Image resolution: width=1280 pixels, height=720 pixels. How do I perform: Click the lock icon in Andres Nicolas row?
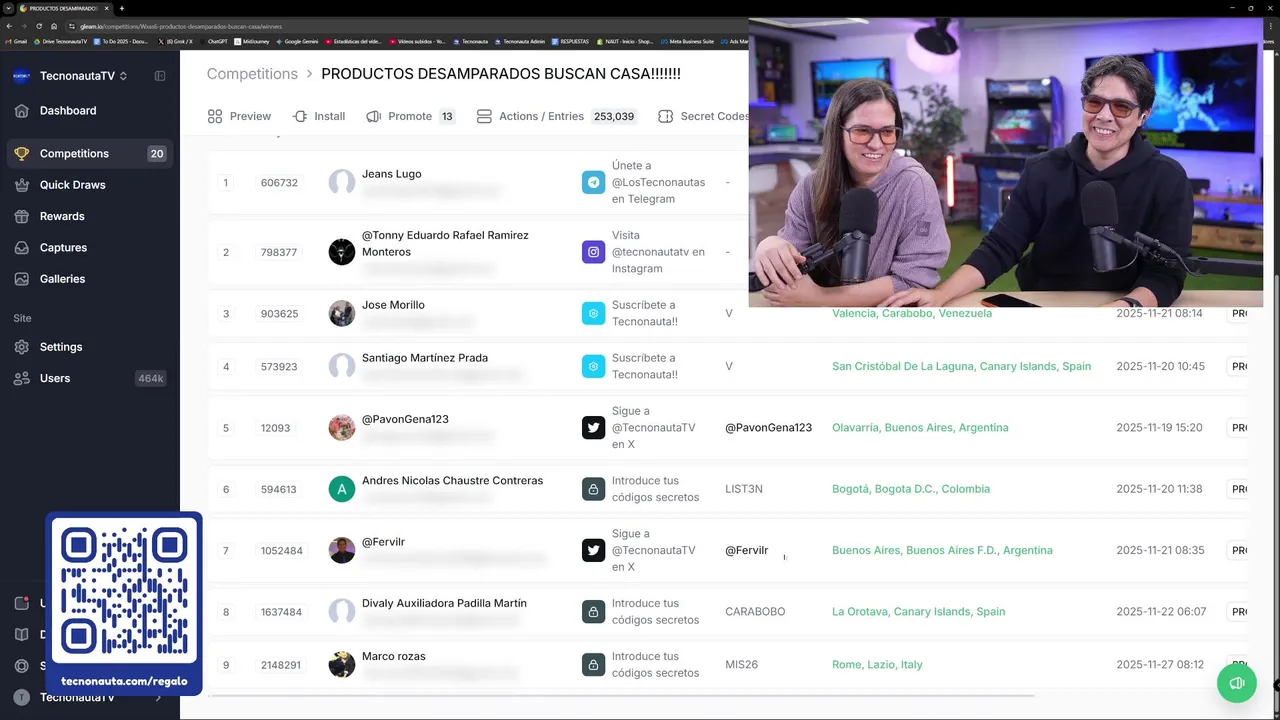(x=594, y=489)
